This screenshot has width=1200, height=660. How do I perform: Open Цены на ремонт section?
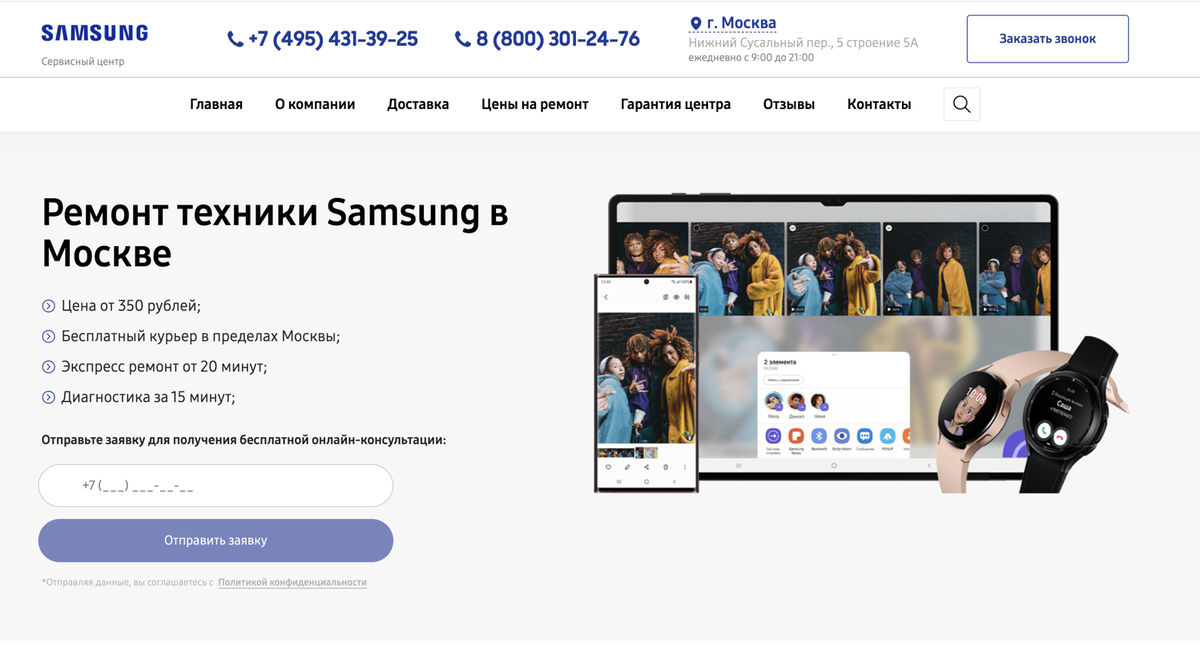[x=535, y=104]
